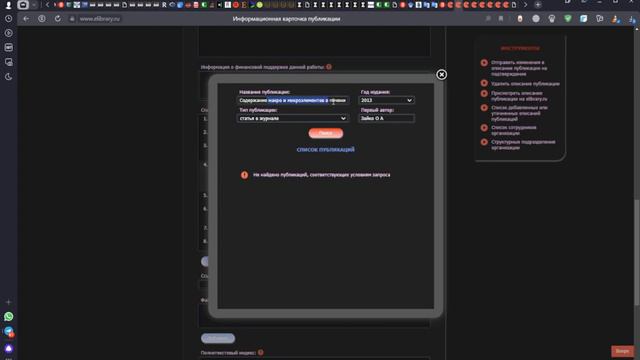Click the www.elibrary.ru address field
The width and height of the screenshot is (640, 360).
click(x=100, y=19)
